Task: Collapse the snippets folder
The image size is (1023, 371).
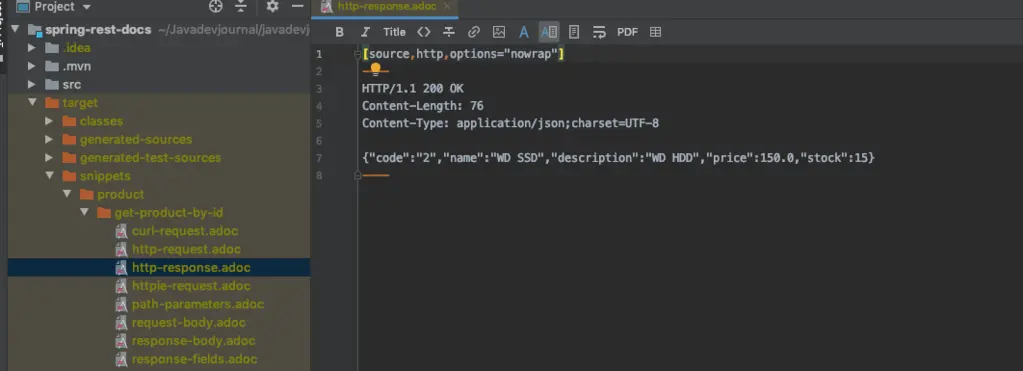Action: [x=50, y=176]
